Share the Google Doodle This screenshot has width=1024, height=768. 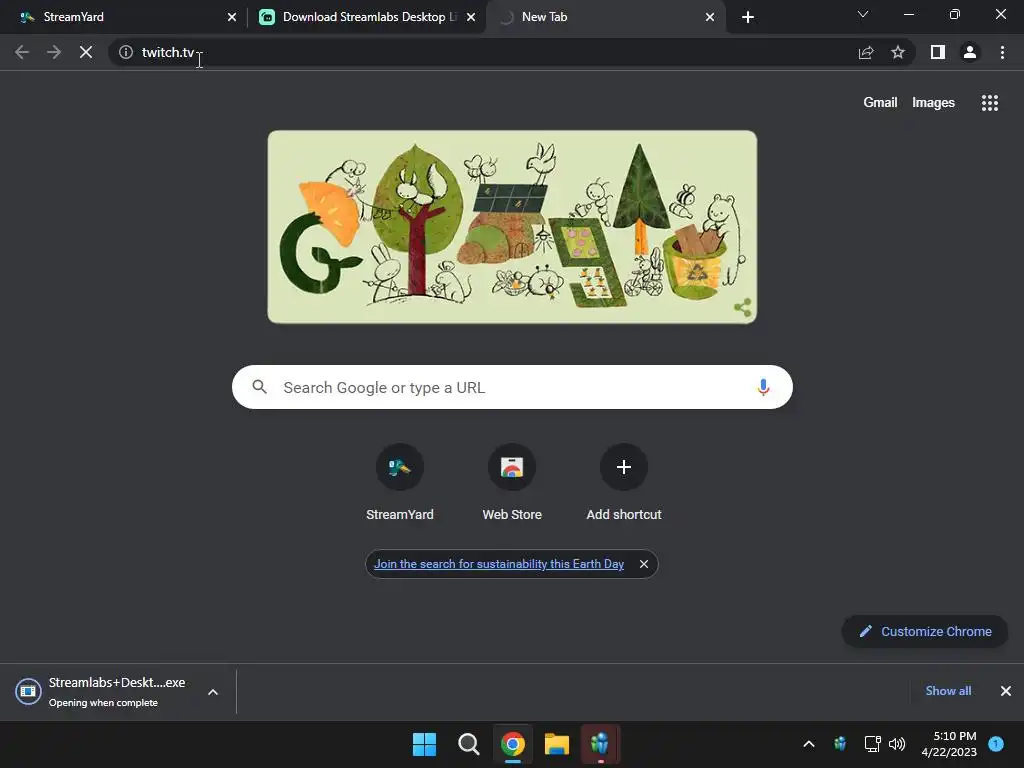743,307
